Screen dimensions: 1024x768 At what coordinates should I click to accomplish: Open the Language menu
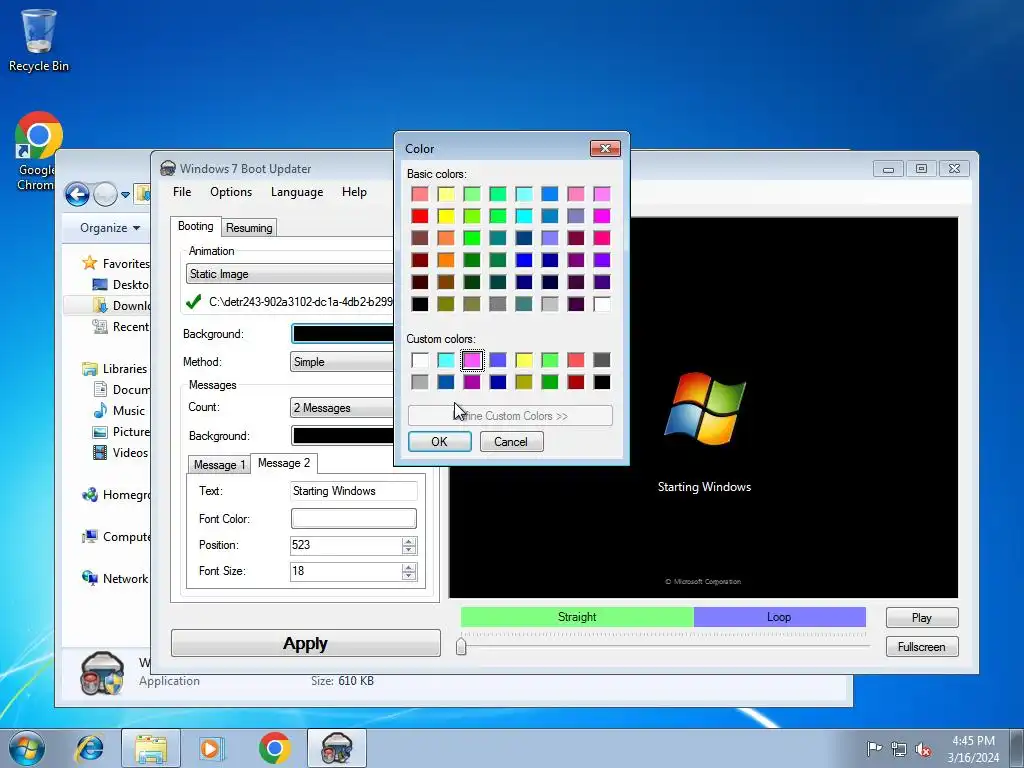point(297,192)
